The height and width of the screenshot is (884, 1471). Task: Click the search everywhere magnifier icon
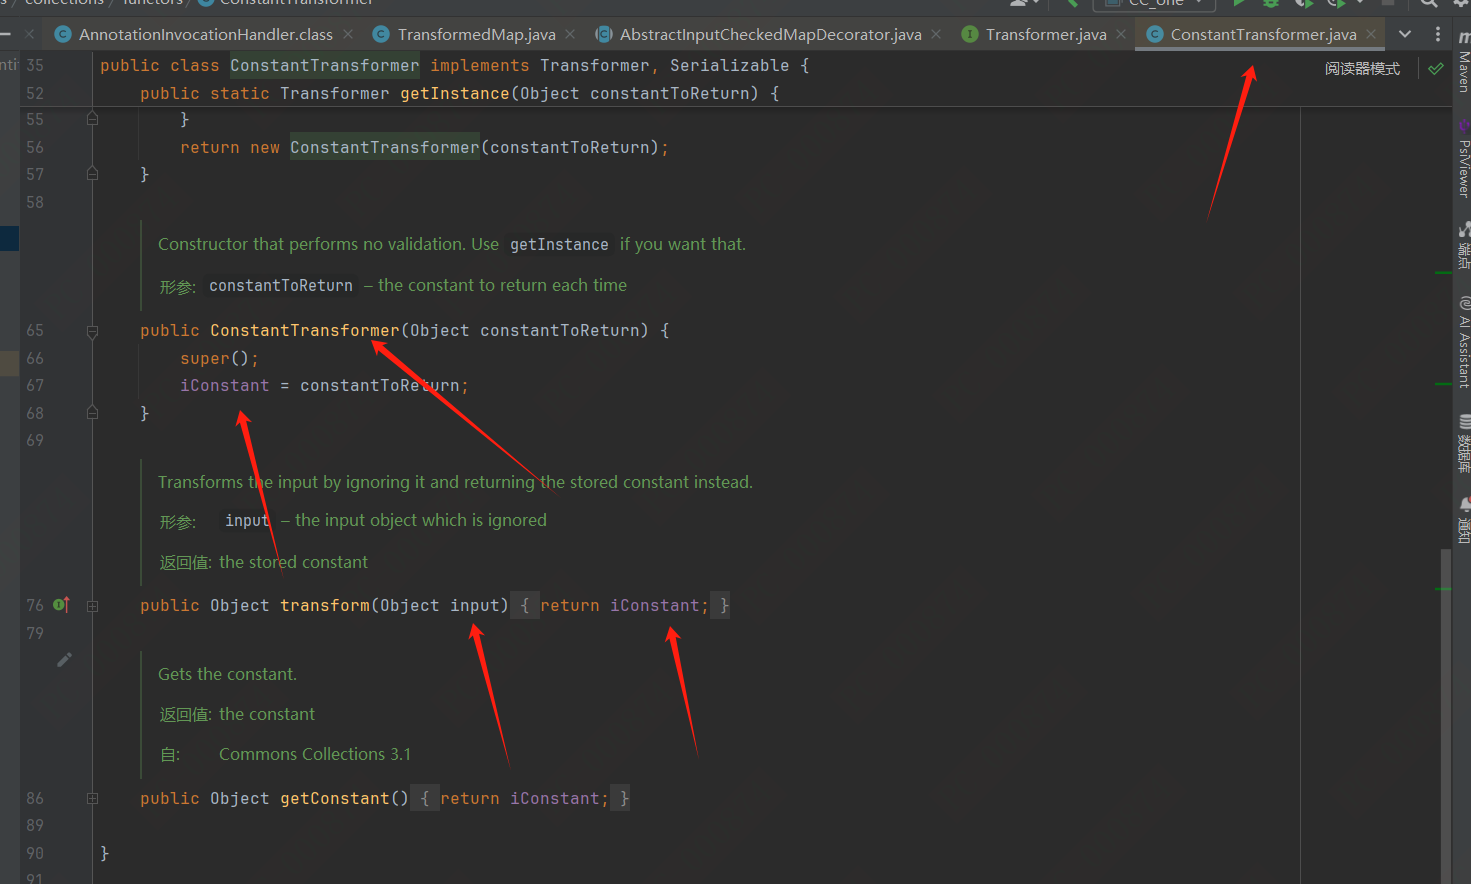[1428, 3]
